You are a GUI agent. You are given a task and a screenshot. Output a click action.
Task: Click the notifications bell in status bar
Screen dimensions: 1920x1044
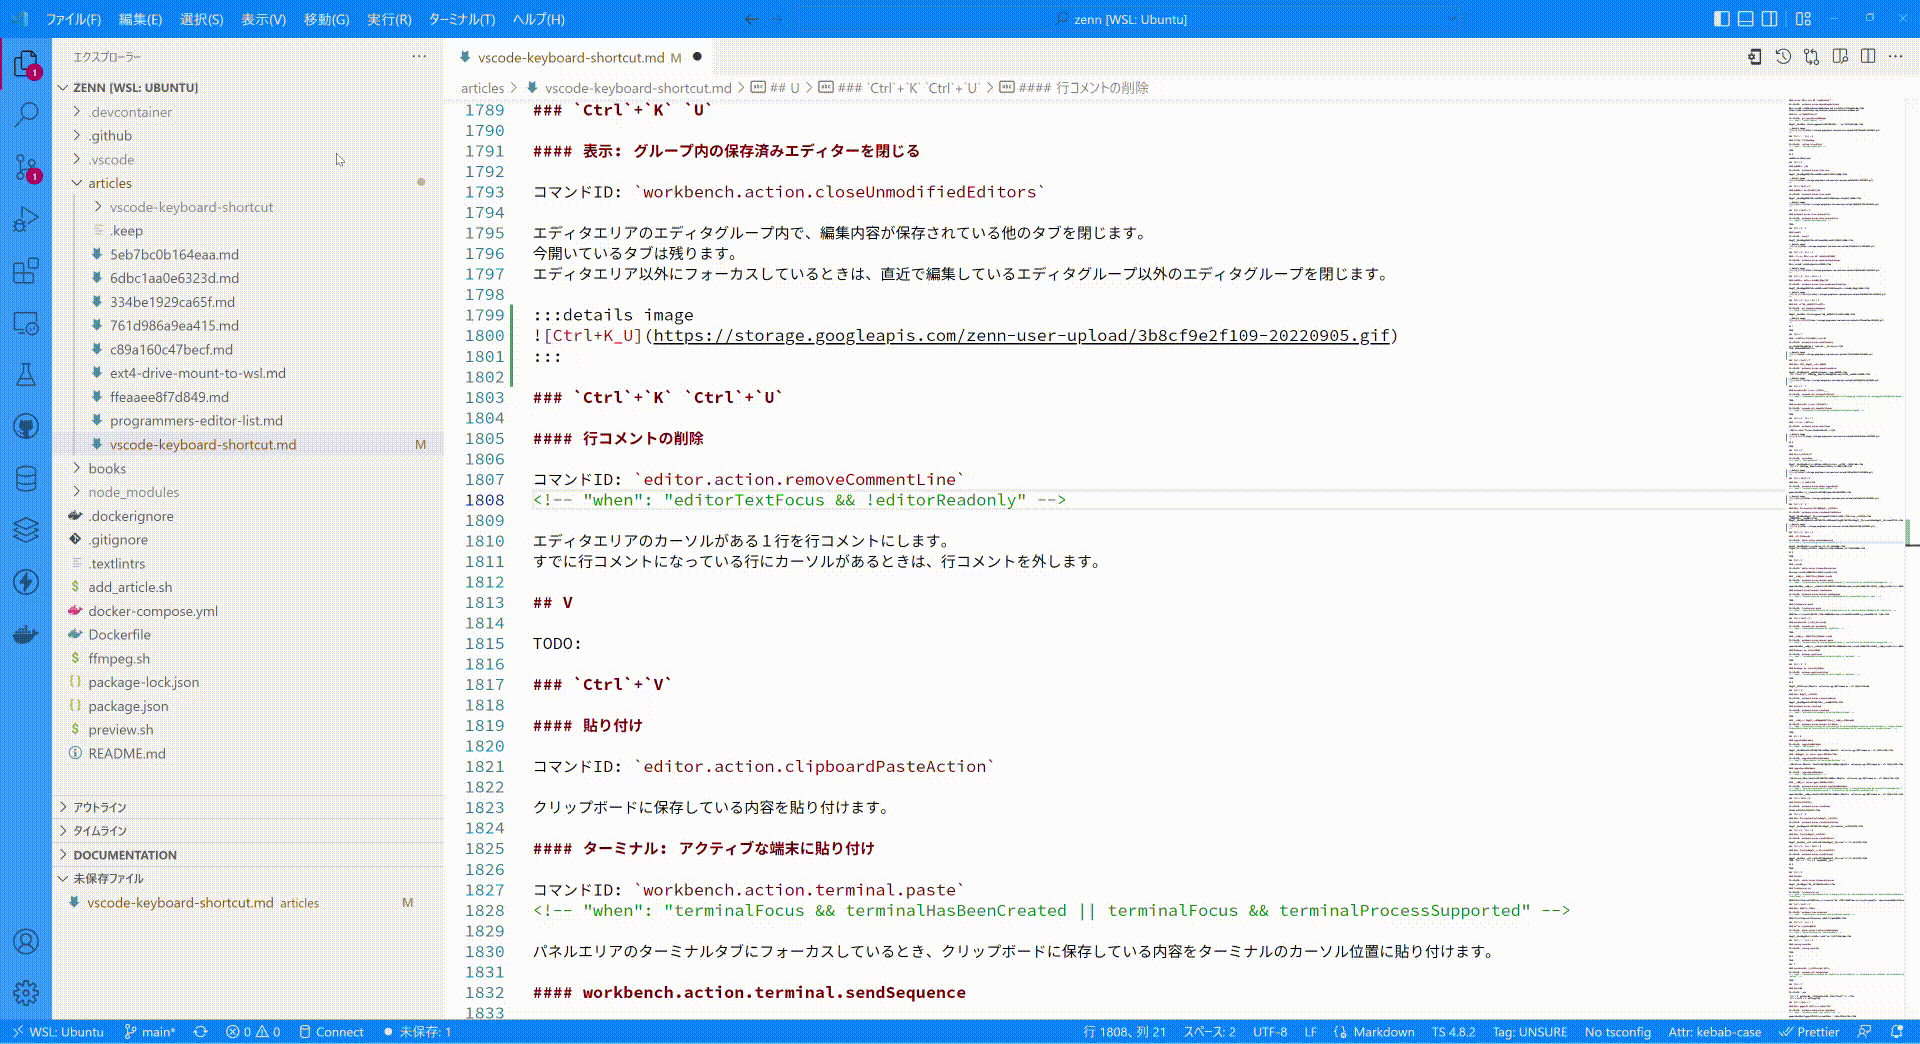click(x=1897, y=1032)
